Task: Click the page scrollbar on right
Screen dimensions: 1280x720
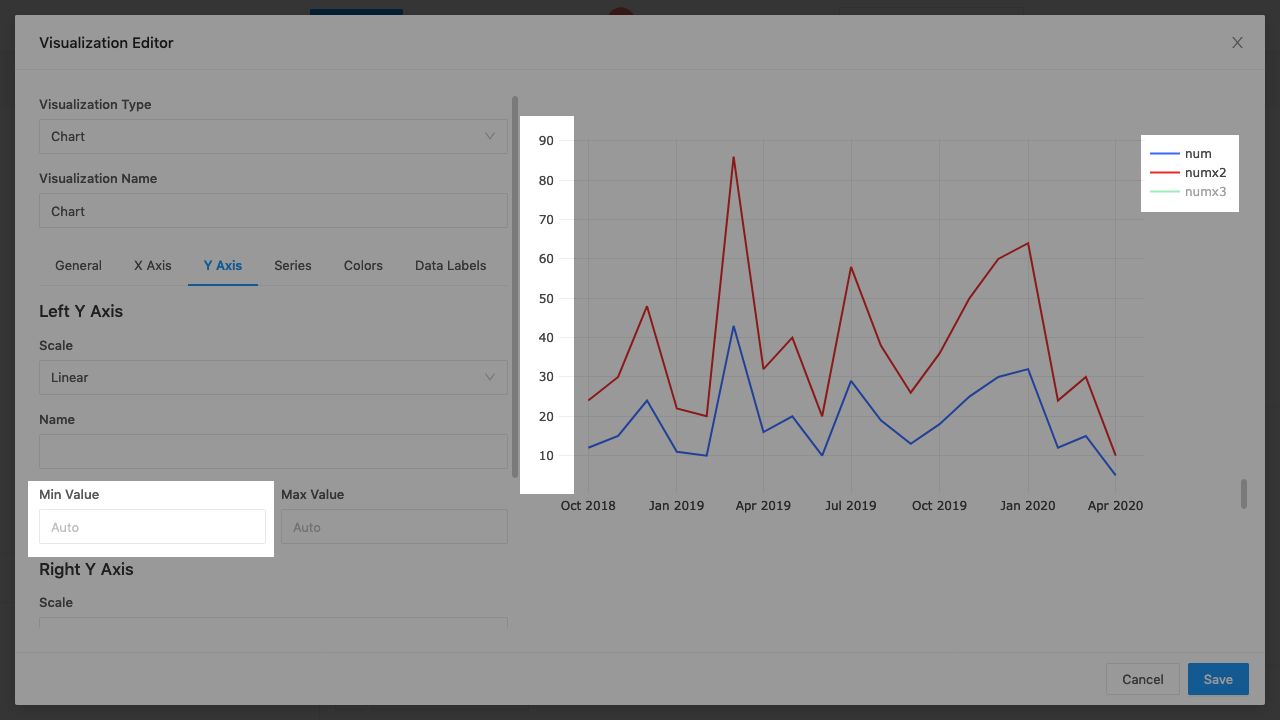Action: [x=1244, y=494]
